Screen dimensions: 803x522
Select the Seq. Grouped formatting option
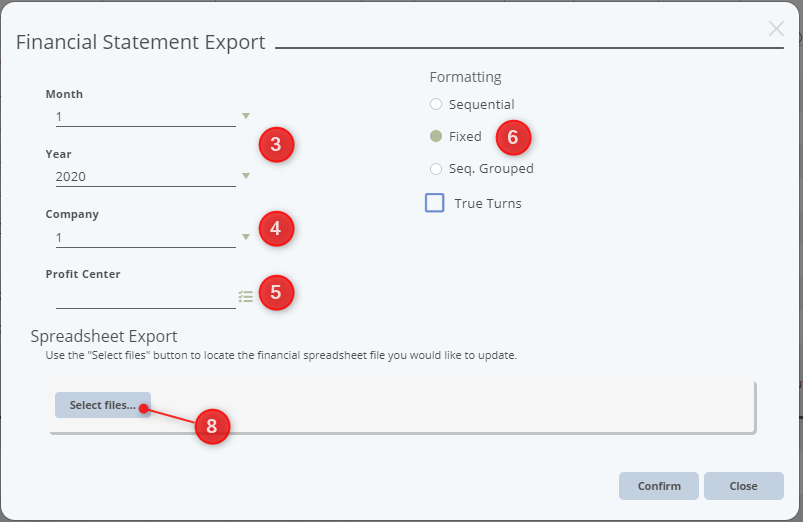click(436, 168)
